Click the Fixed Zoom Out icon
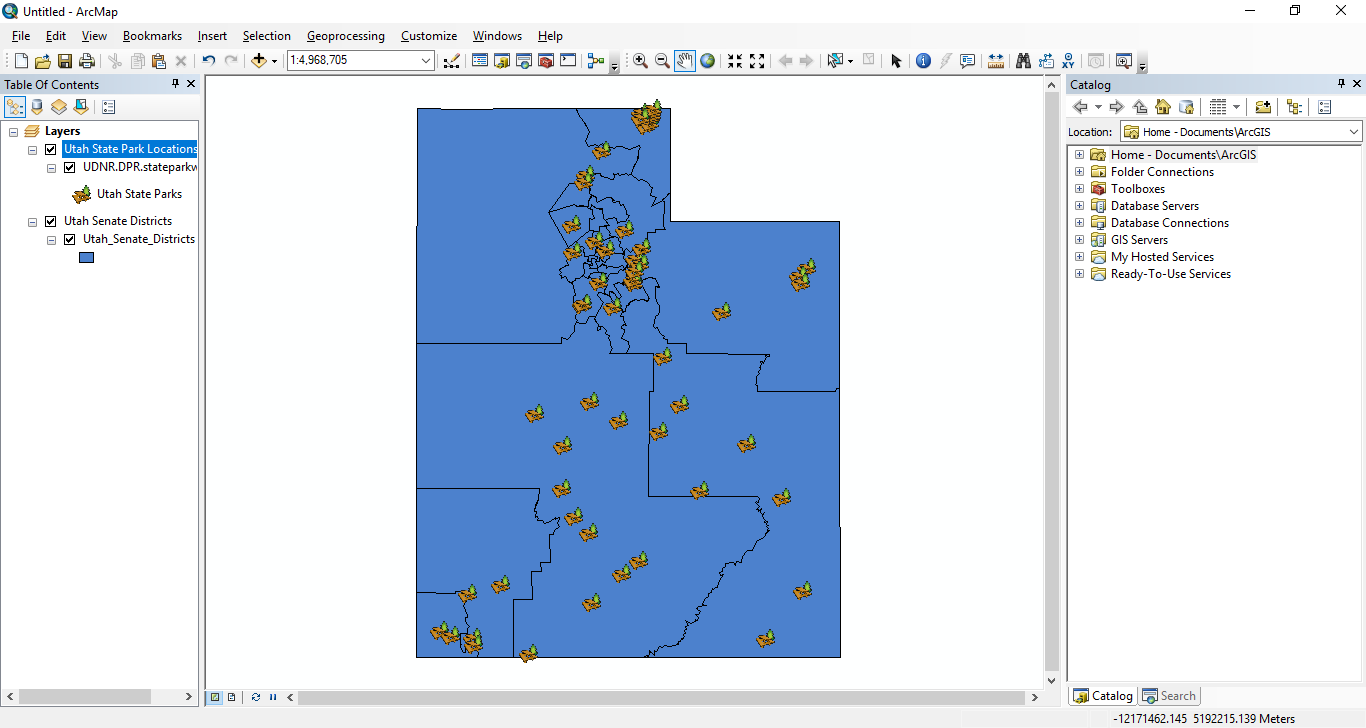1366x728 pixels. coord(757,61)
